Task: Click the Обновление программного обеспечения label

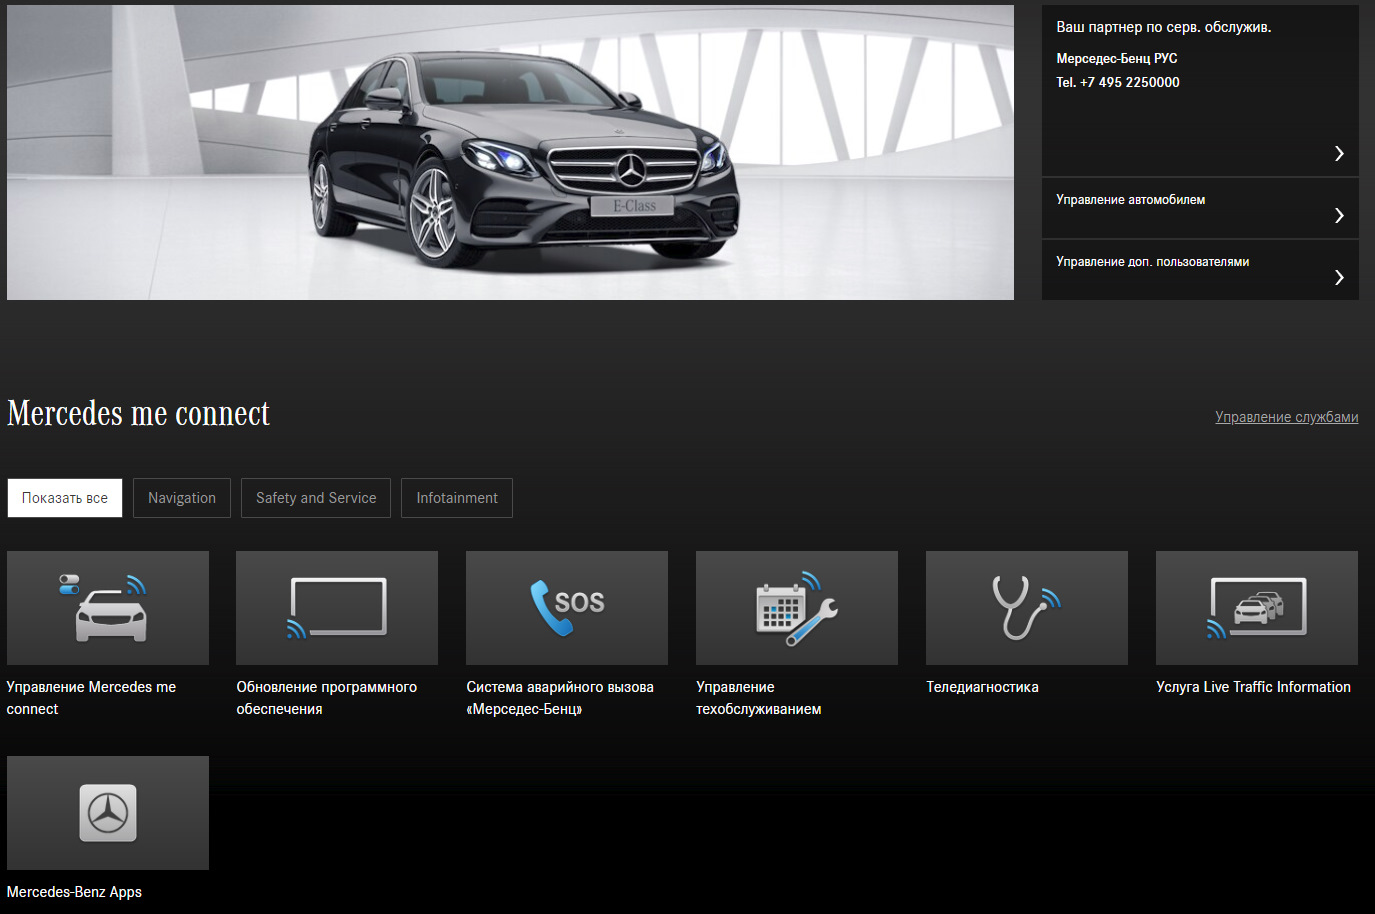Action: point(326,698)
